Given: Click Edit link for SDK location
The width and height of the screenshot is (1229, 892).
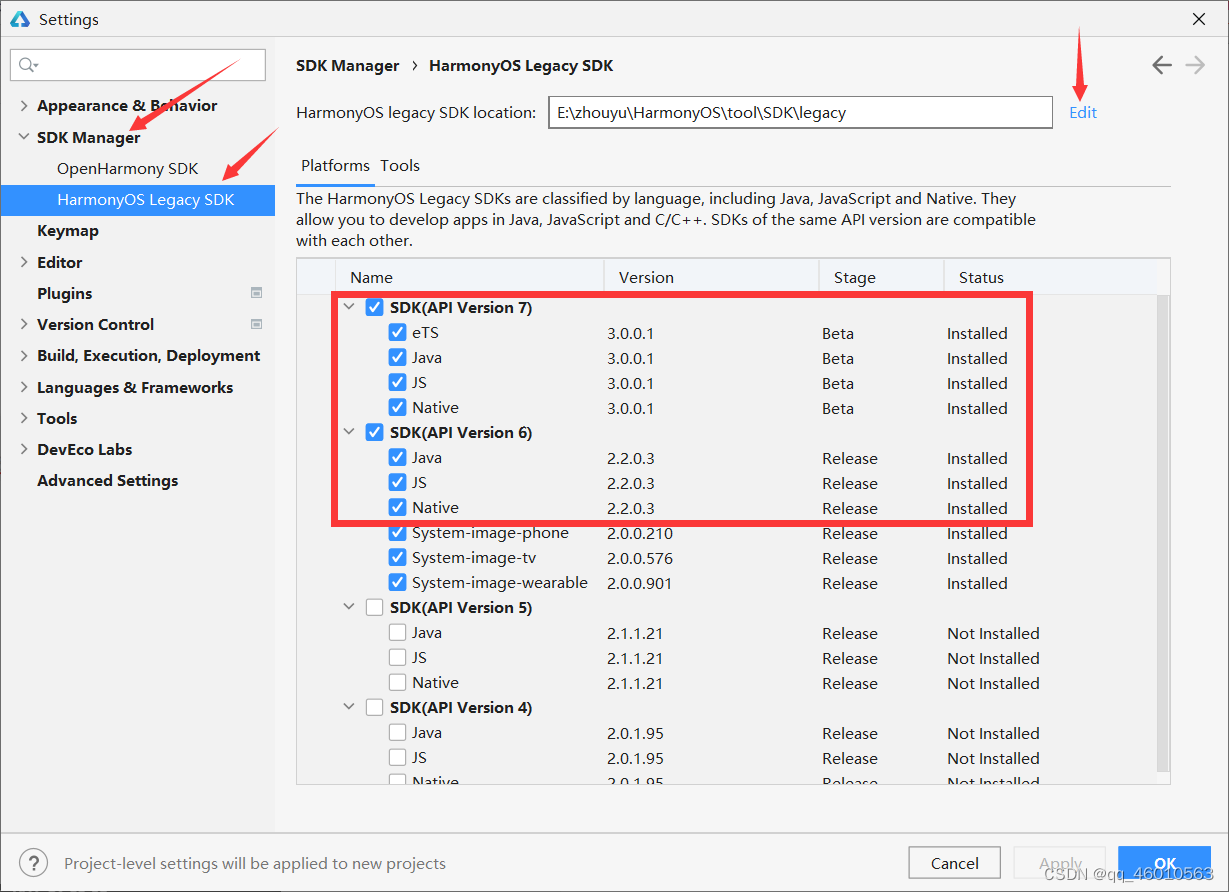Looking at the screenshot, I should pyautogui.click(x=1083, y=113).
